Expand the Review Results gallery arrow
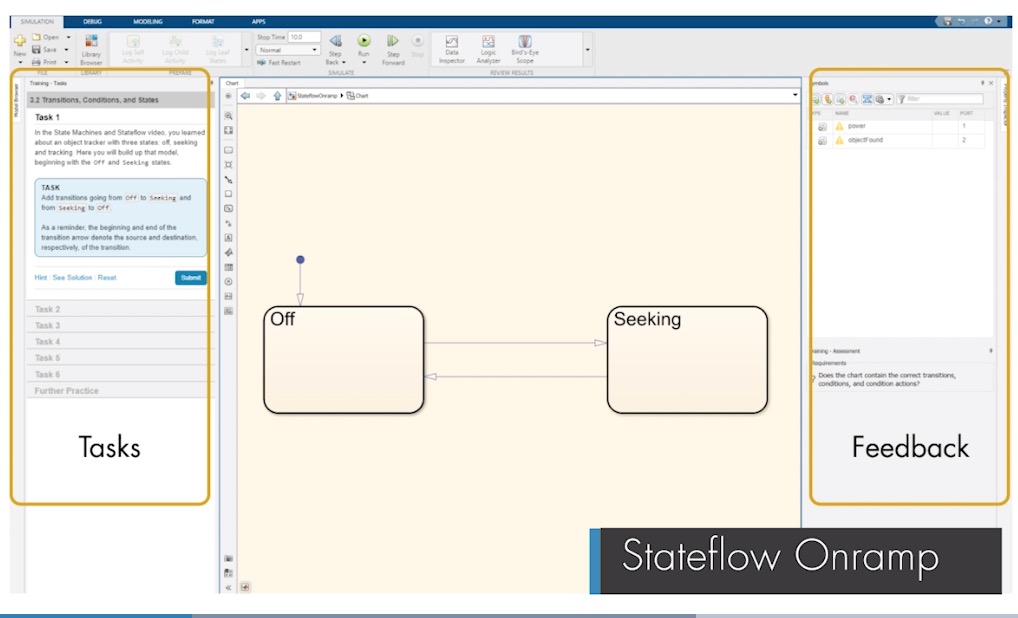This screenshot has height=618, width=1018. (588, 50)
